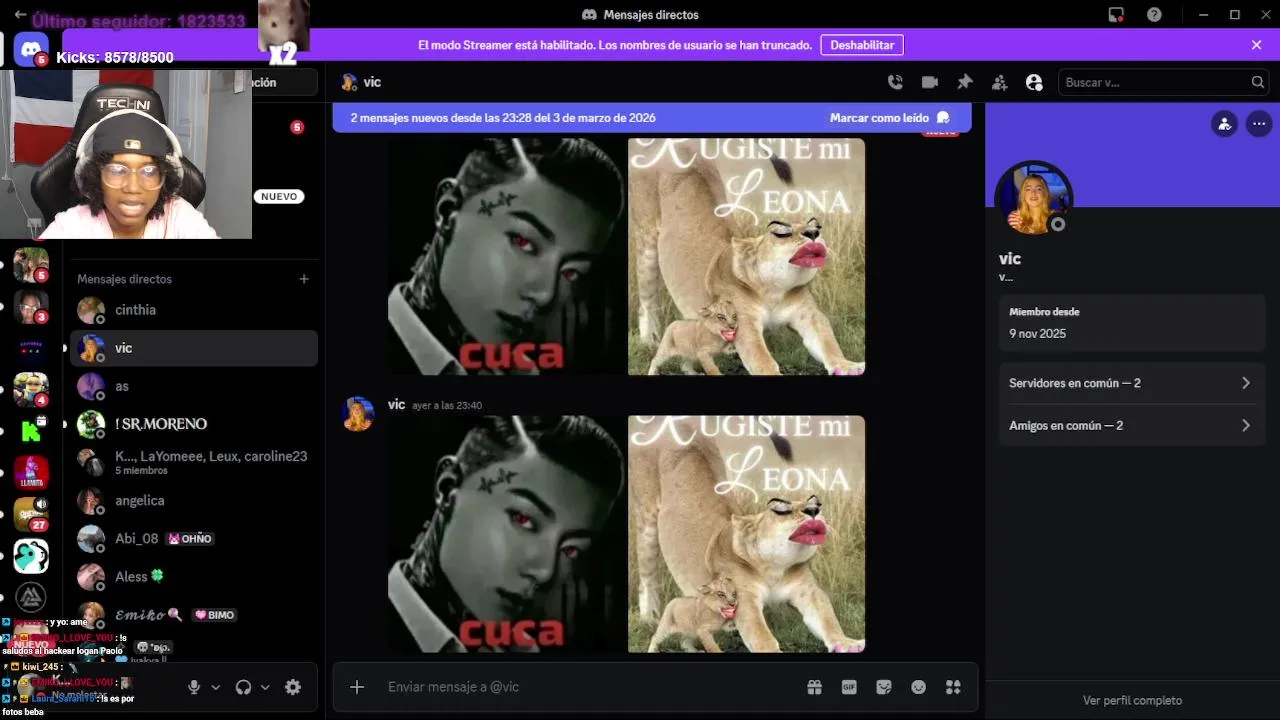The height and width of the screenshot is (720, 1280).
Task: Open Emiko direct message
Action: coord(194,614)
